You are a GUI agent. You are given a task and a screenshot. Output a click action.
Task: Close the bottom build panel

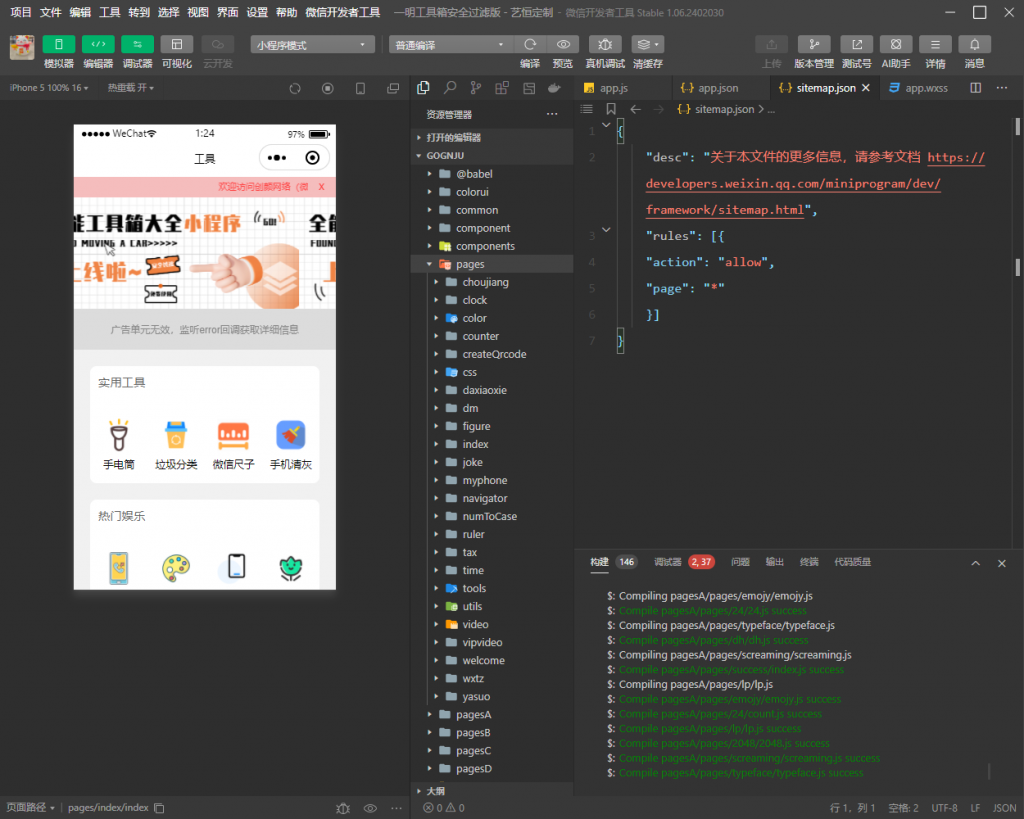1002,563
